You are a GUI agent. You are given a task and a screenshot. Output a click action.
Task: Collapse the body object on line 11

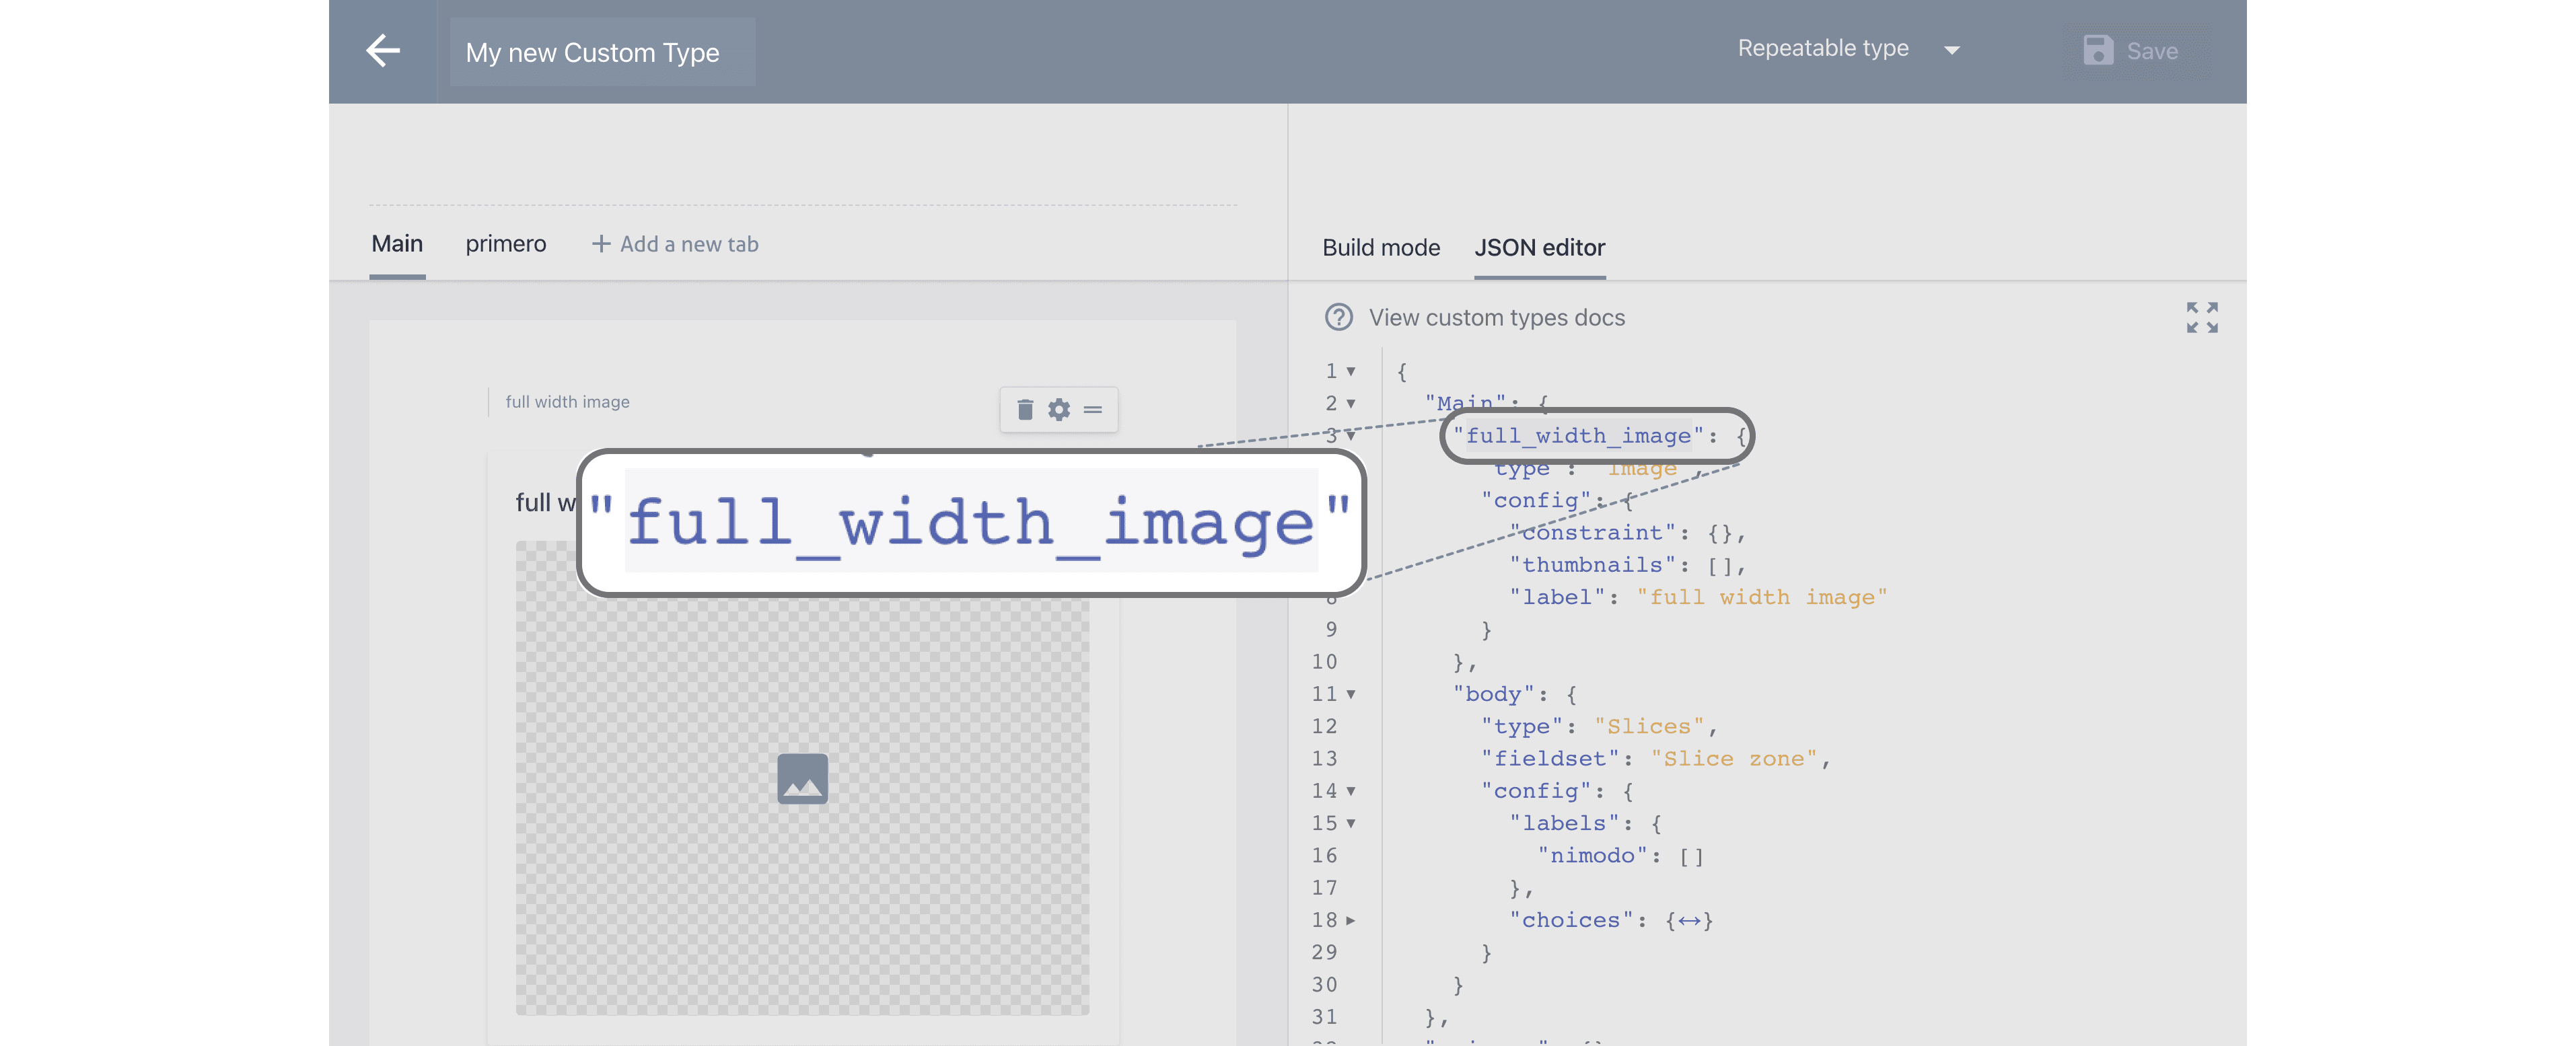pyautogui.click(x=1352, y=694)
